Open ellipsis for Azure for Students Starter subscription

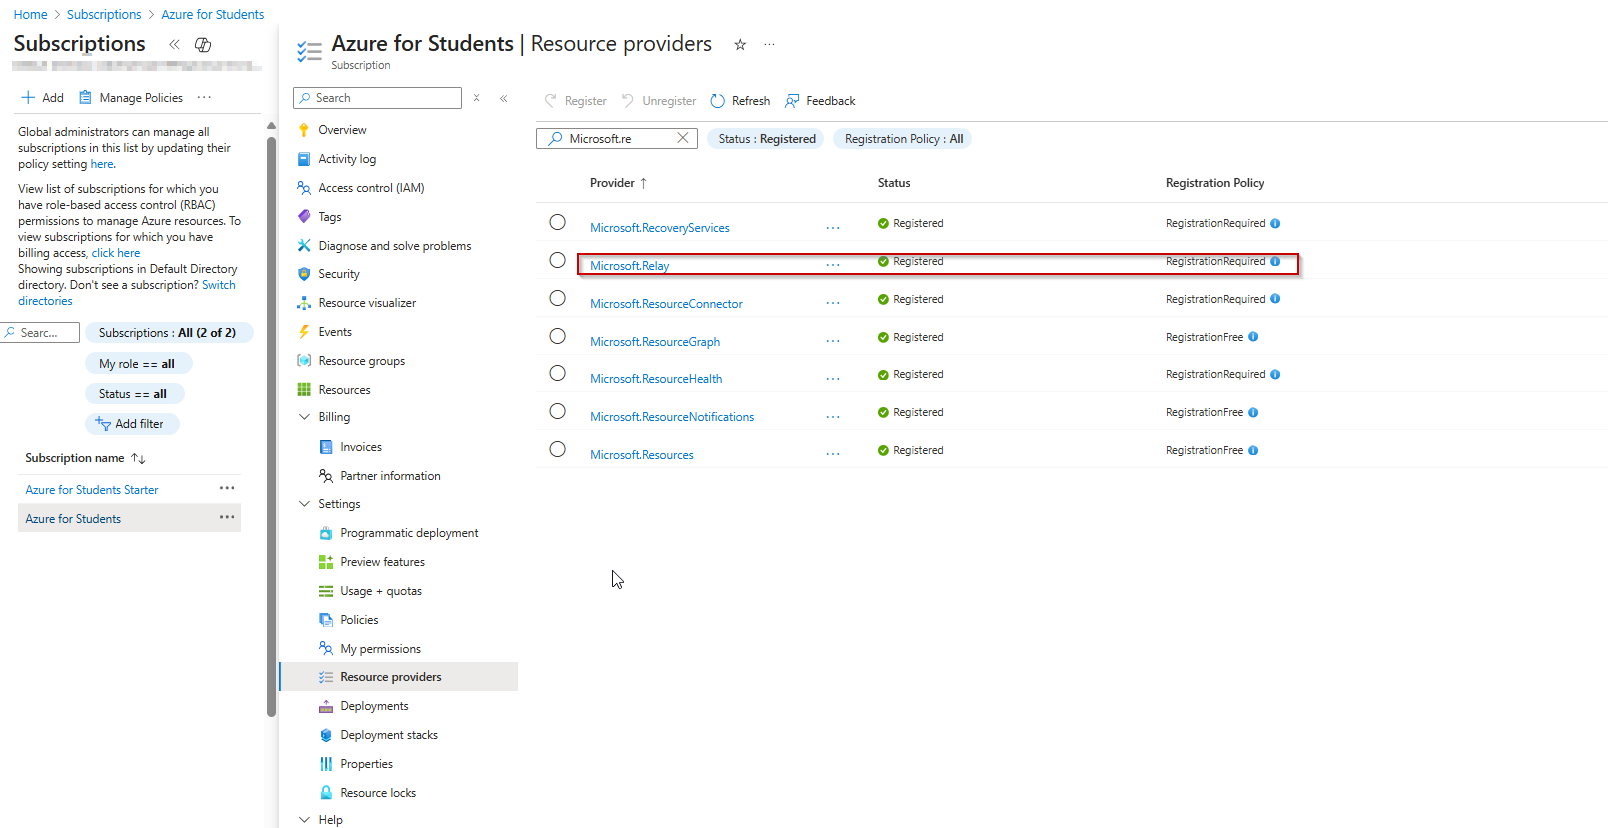227,488
